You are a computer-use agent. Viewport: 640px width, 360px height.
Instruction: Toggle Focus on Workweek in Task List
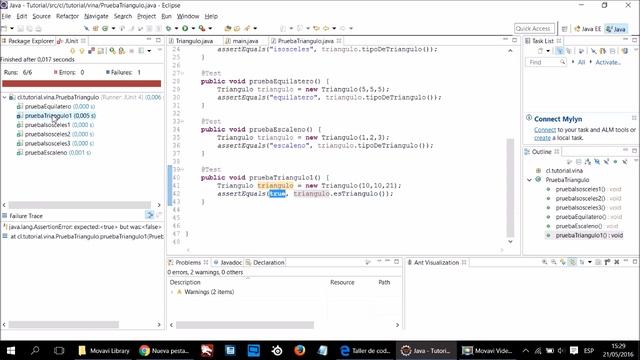point(581,51)
